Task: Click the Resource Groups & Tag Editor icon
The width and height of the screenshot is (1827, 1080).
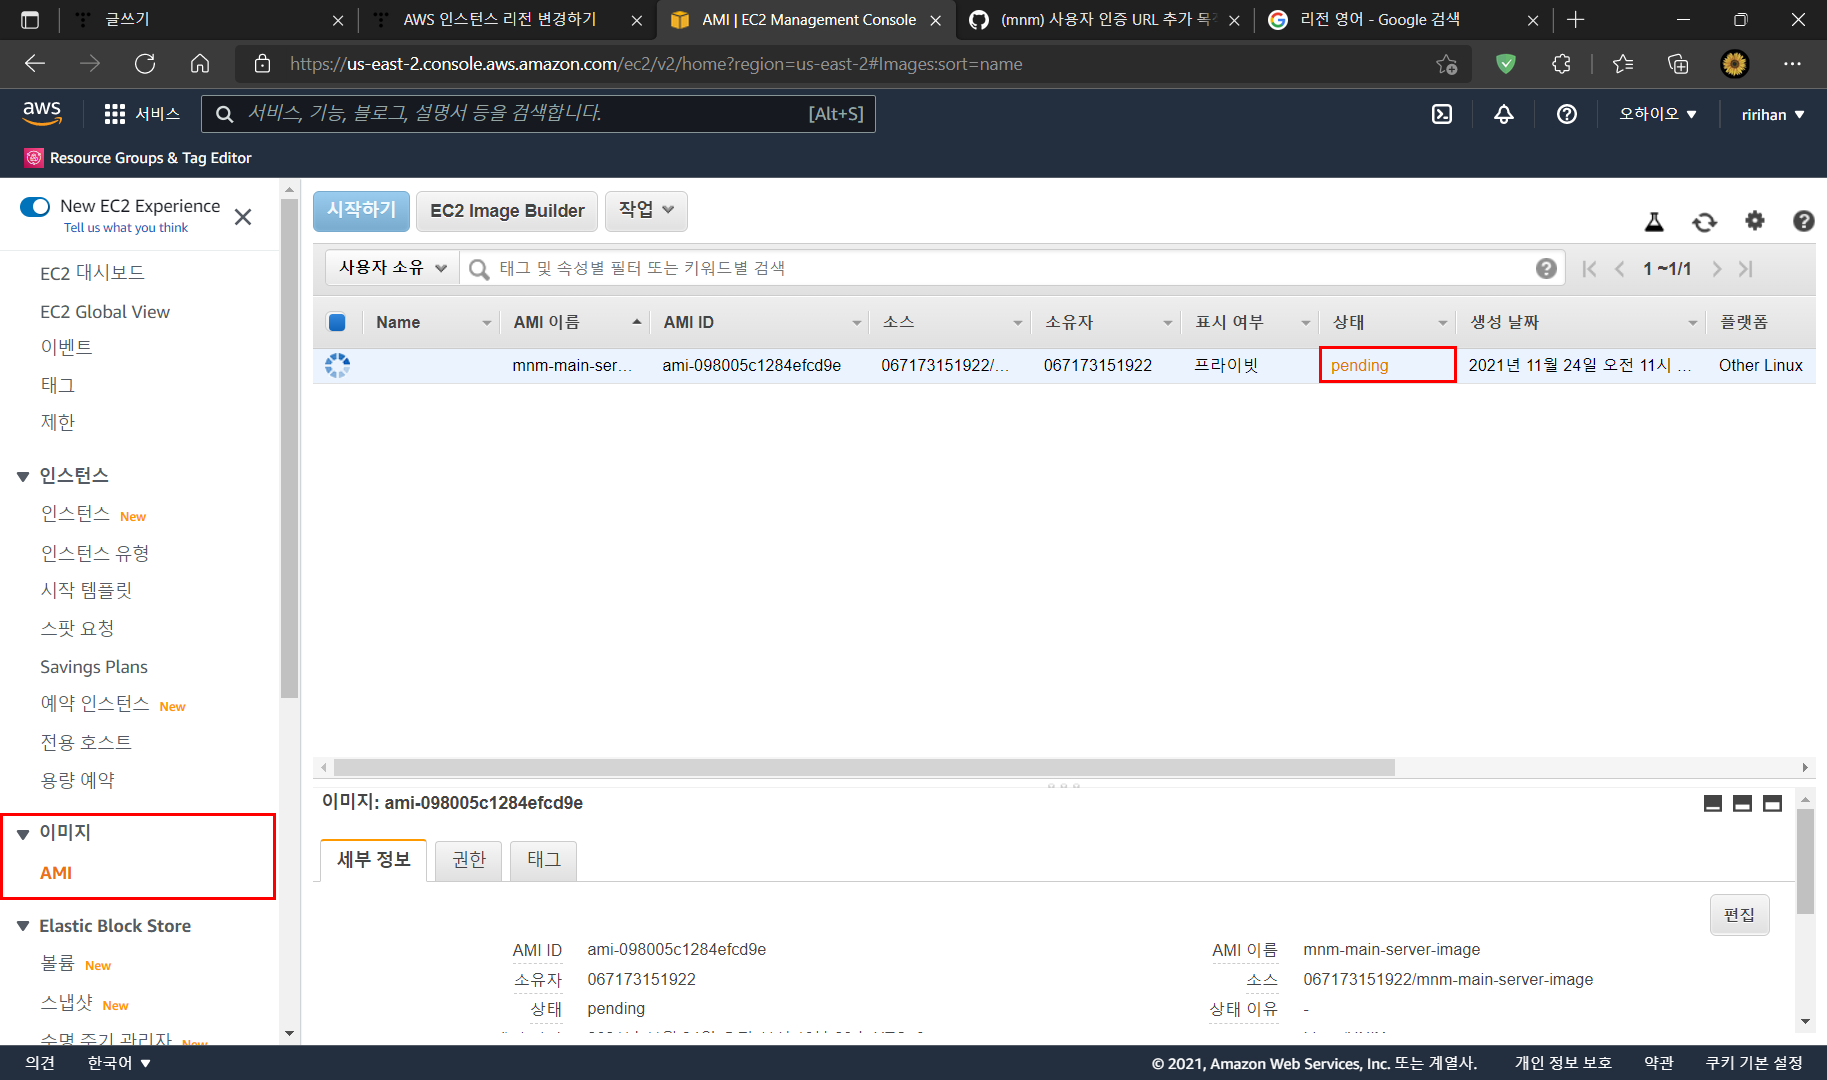Action: click(34, 158)
